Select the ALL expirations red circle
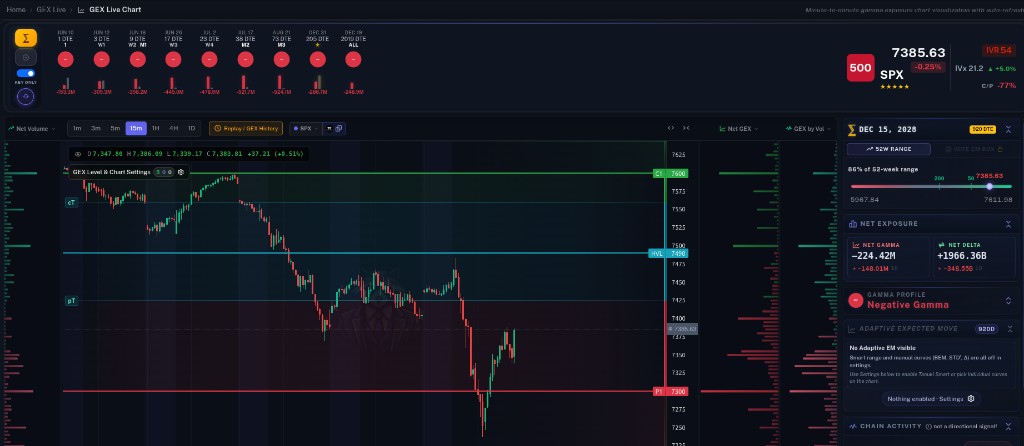The width and height of the screenshot is (1024, 446). 353,59
